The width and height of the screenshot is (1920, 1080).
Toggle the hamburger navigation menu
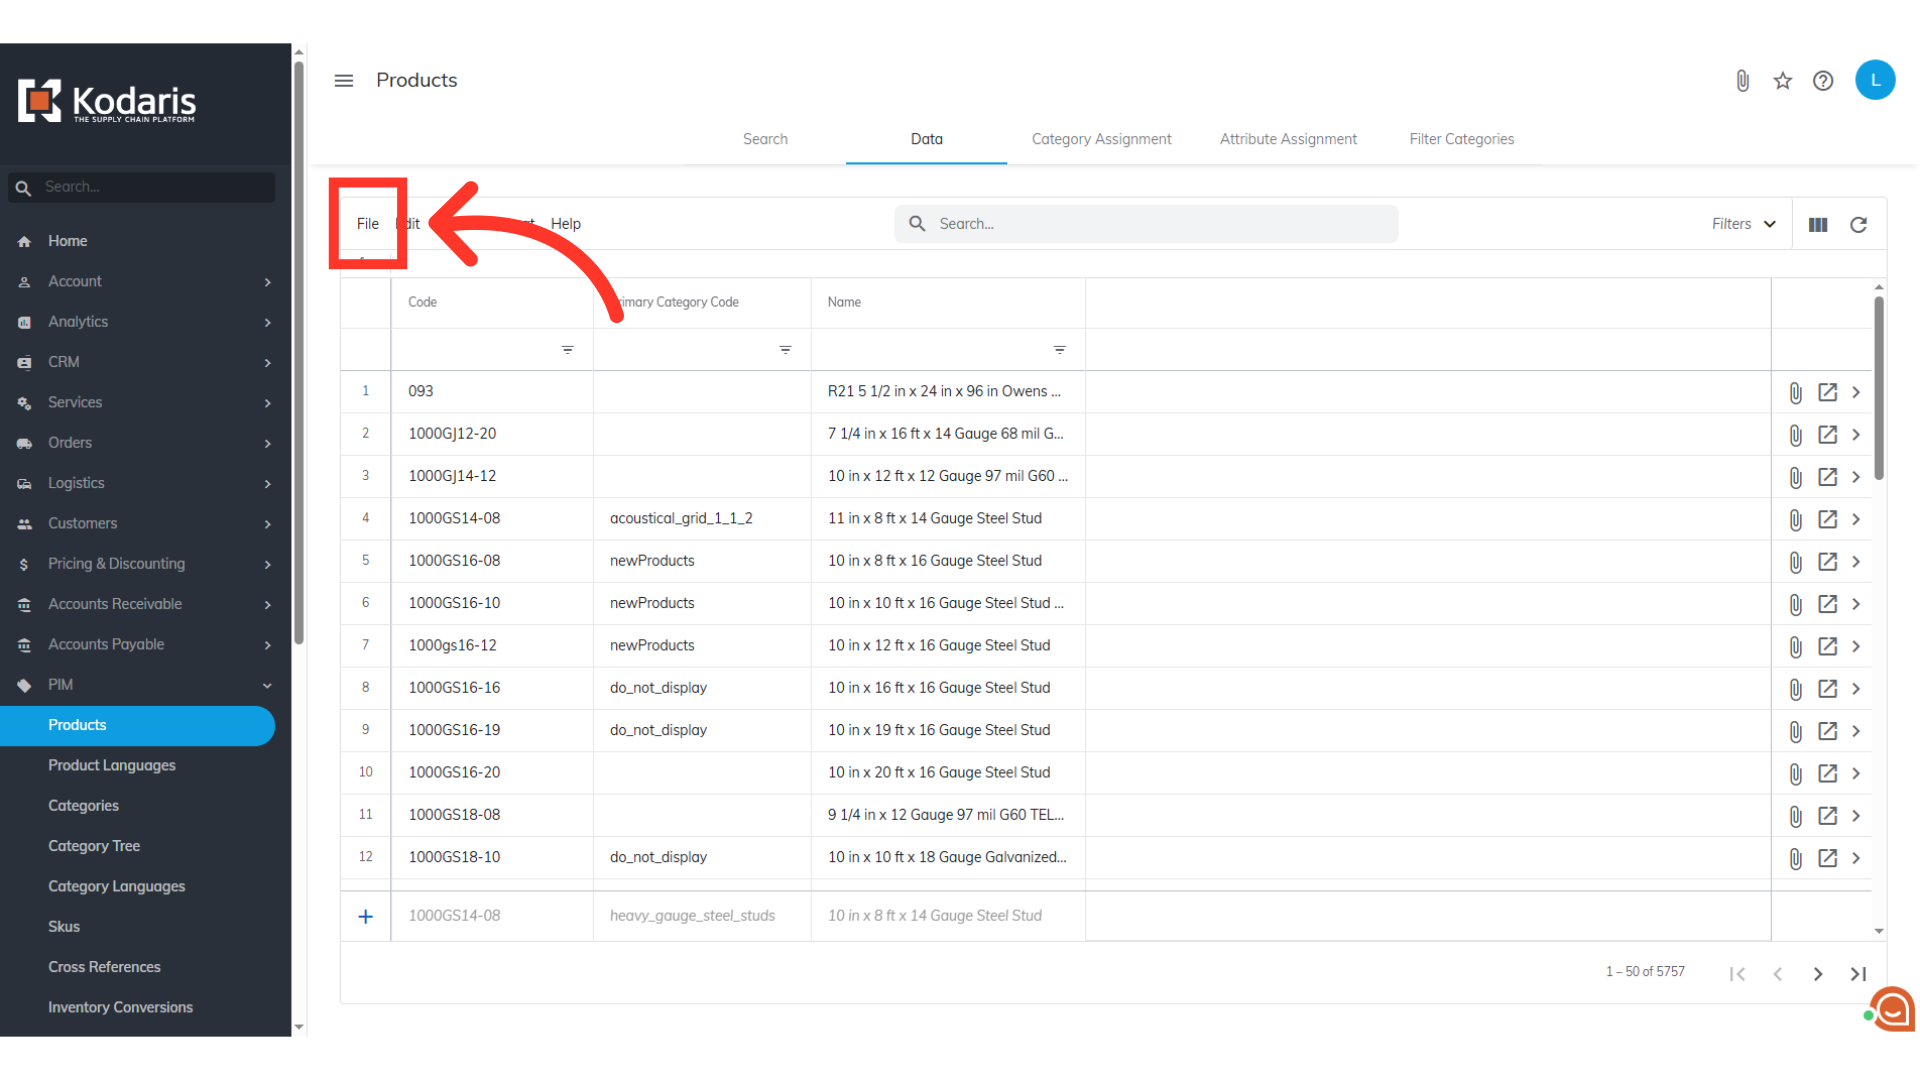(344, 81)
